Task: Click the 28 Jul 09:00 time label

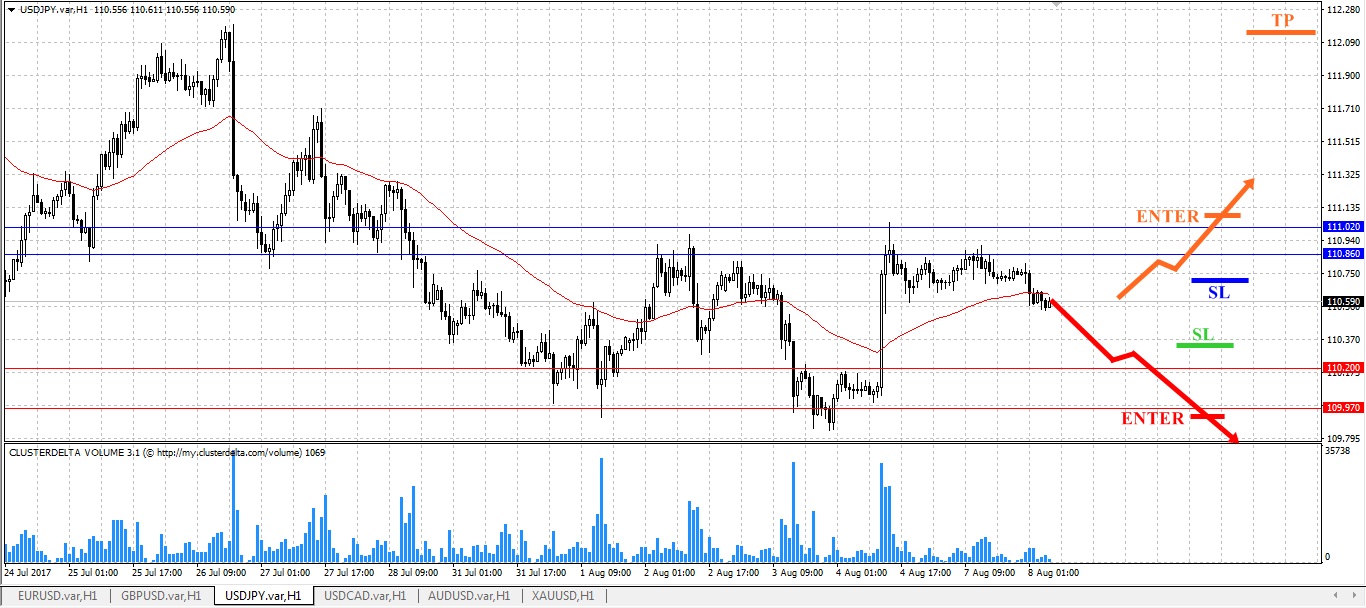Action: pyautogui.click(x=414, y=574)
